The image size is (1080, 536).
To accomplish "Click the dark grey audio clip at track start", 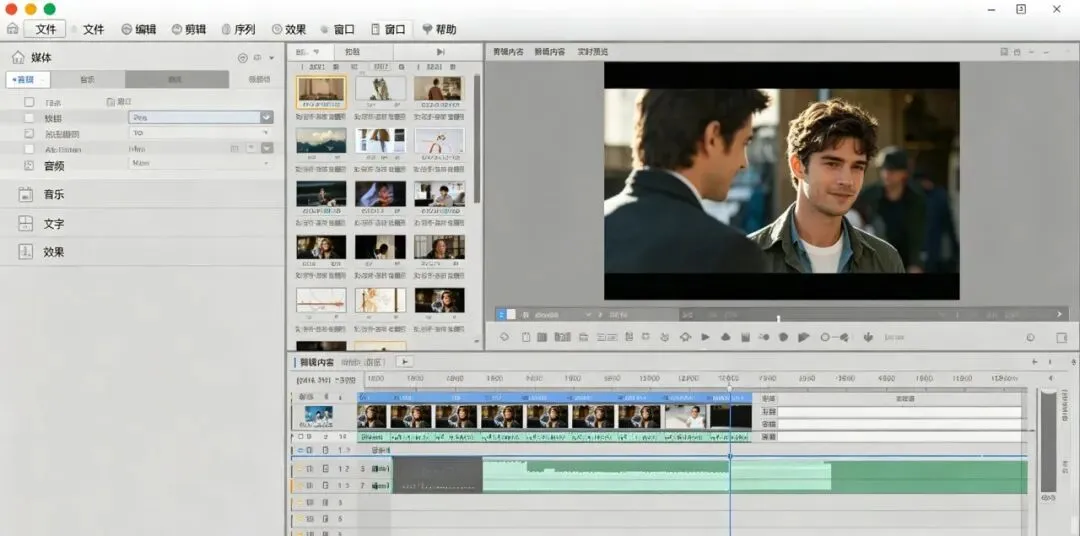I will tap(437, 477).
